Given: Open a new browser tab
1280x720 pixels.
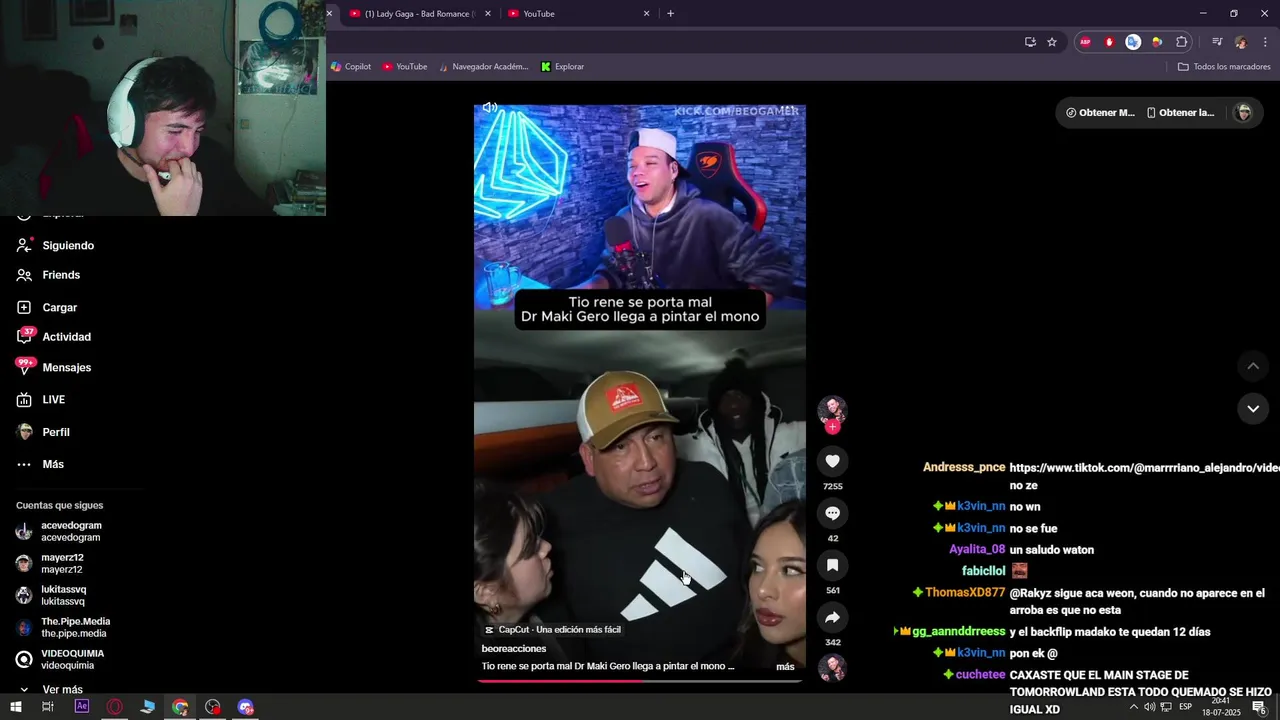Looking at the screenshot, I should point(670,13).
